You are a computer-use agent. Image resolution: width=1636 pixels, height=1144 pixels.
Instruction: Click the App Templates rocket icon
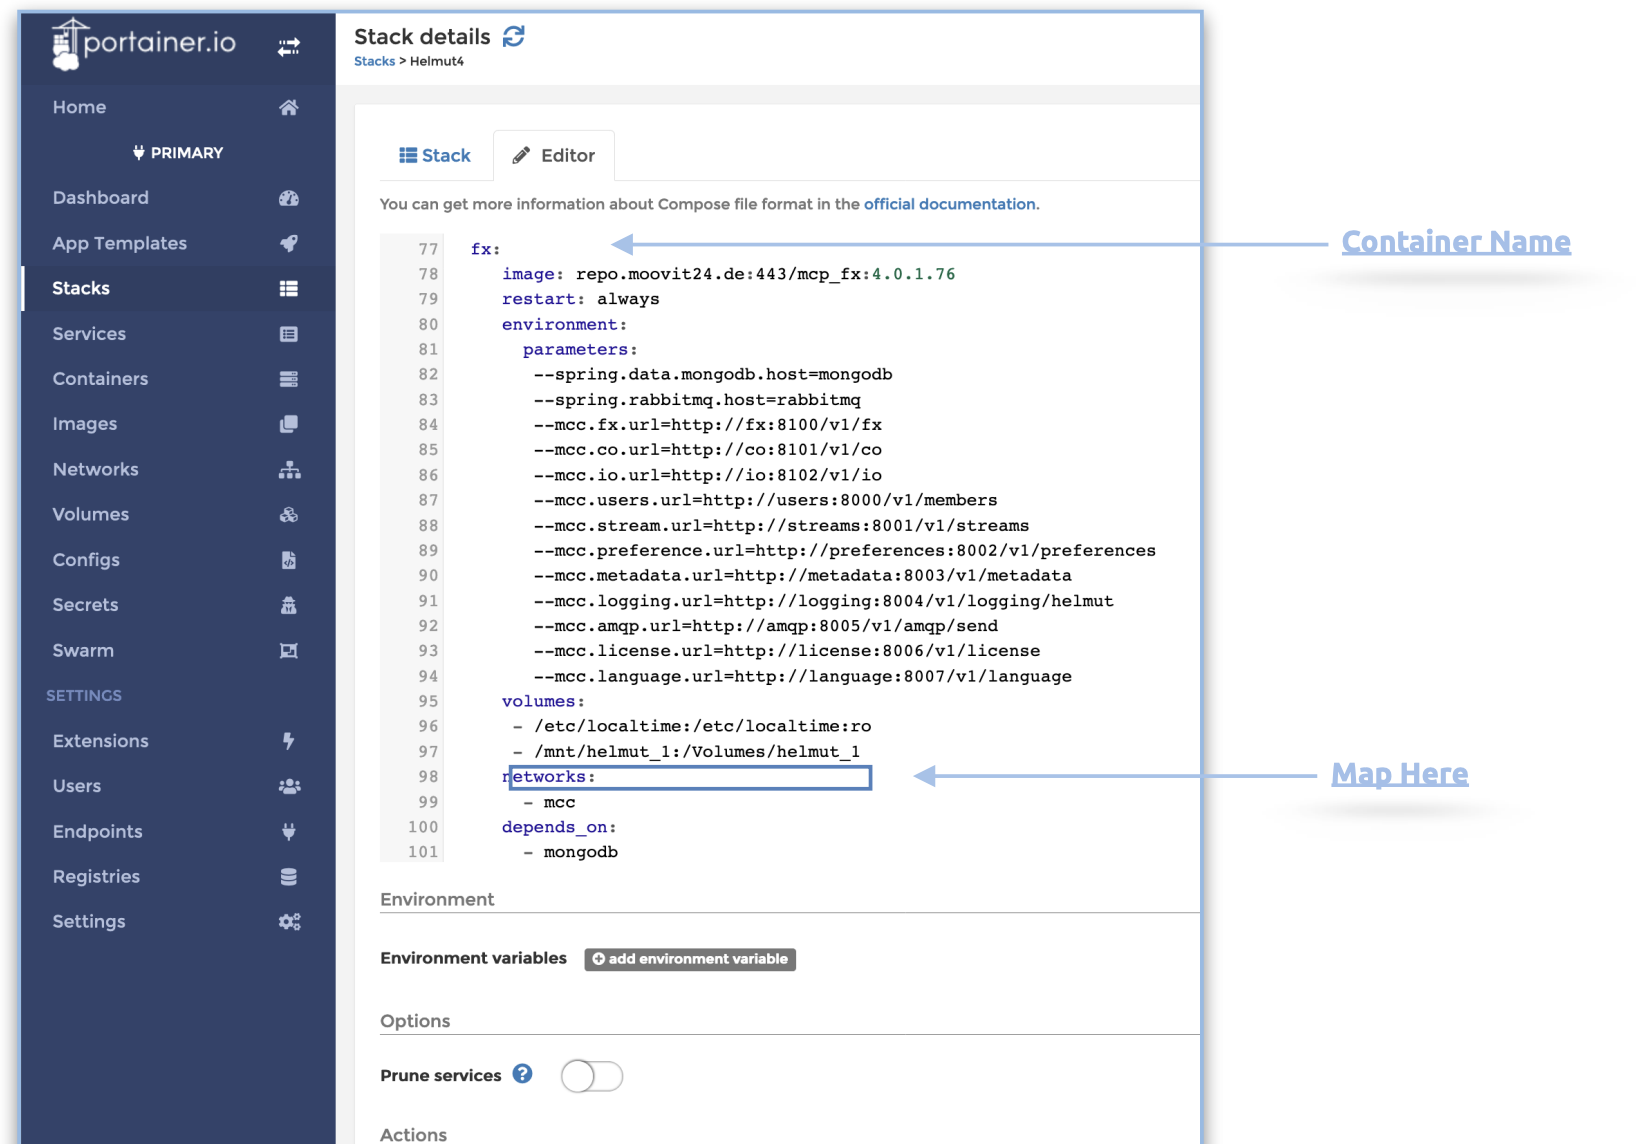(288, 243)
